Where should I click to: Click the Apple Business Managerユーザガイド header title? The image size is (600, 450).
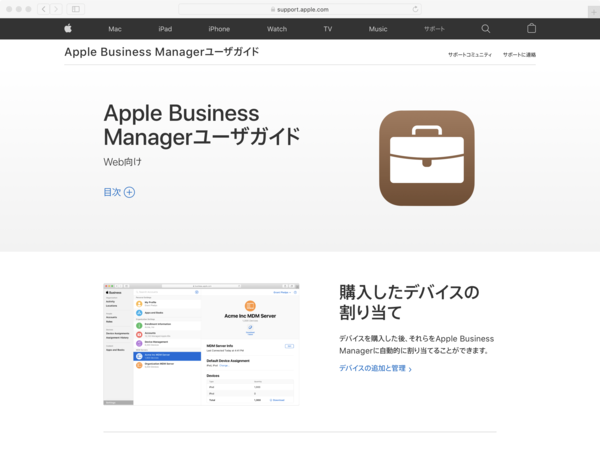point(161,52)
